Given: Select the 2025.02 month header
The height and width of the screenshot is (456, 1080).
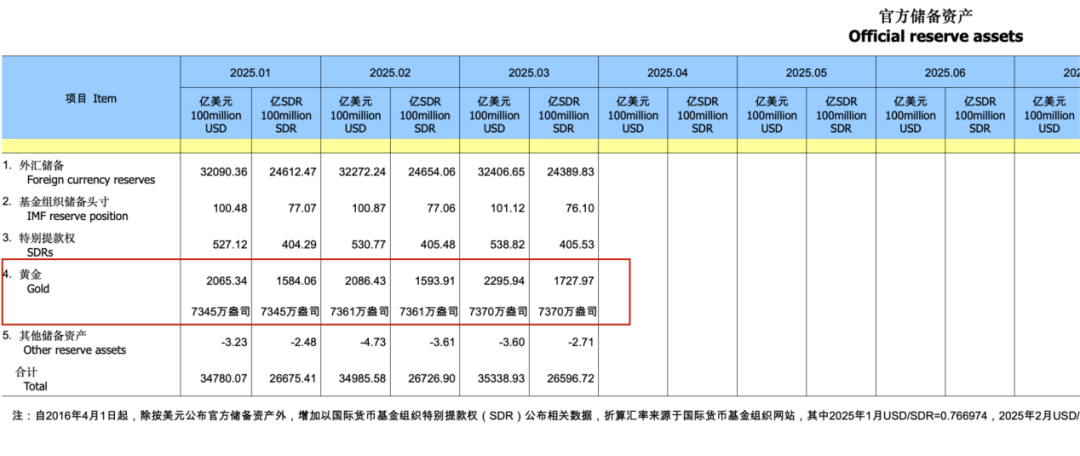Looking at the screenshot, I should [390, 72].
